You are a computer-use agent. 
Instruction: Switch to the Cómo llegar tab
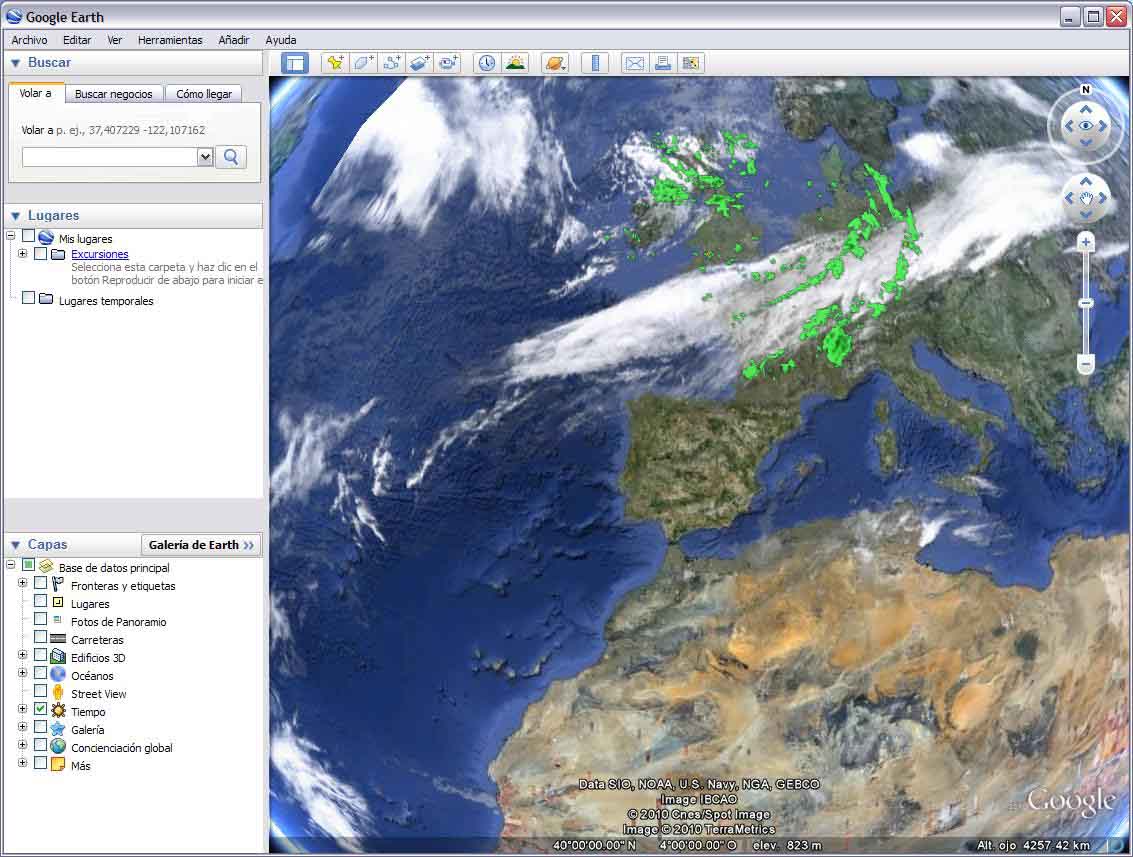point(204,94)
